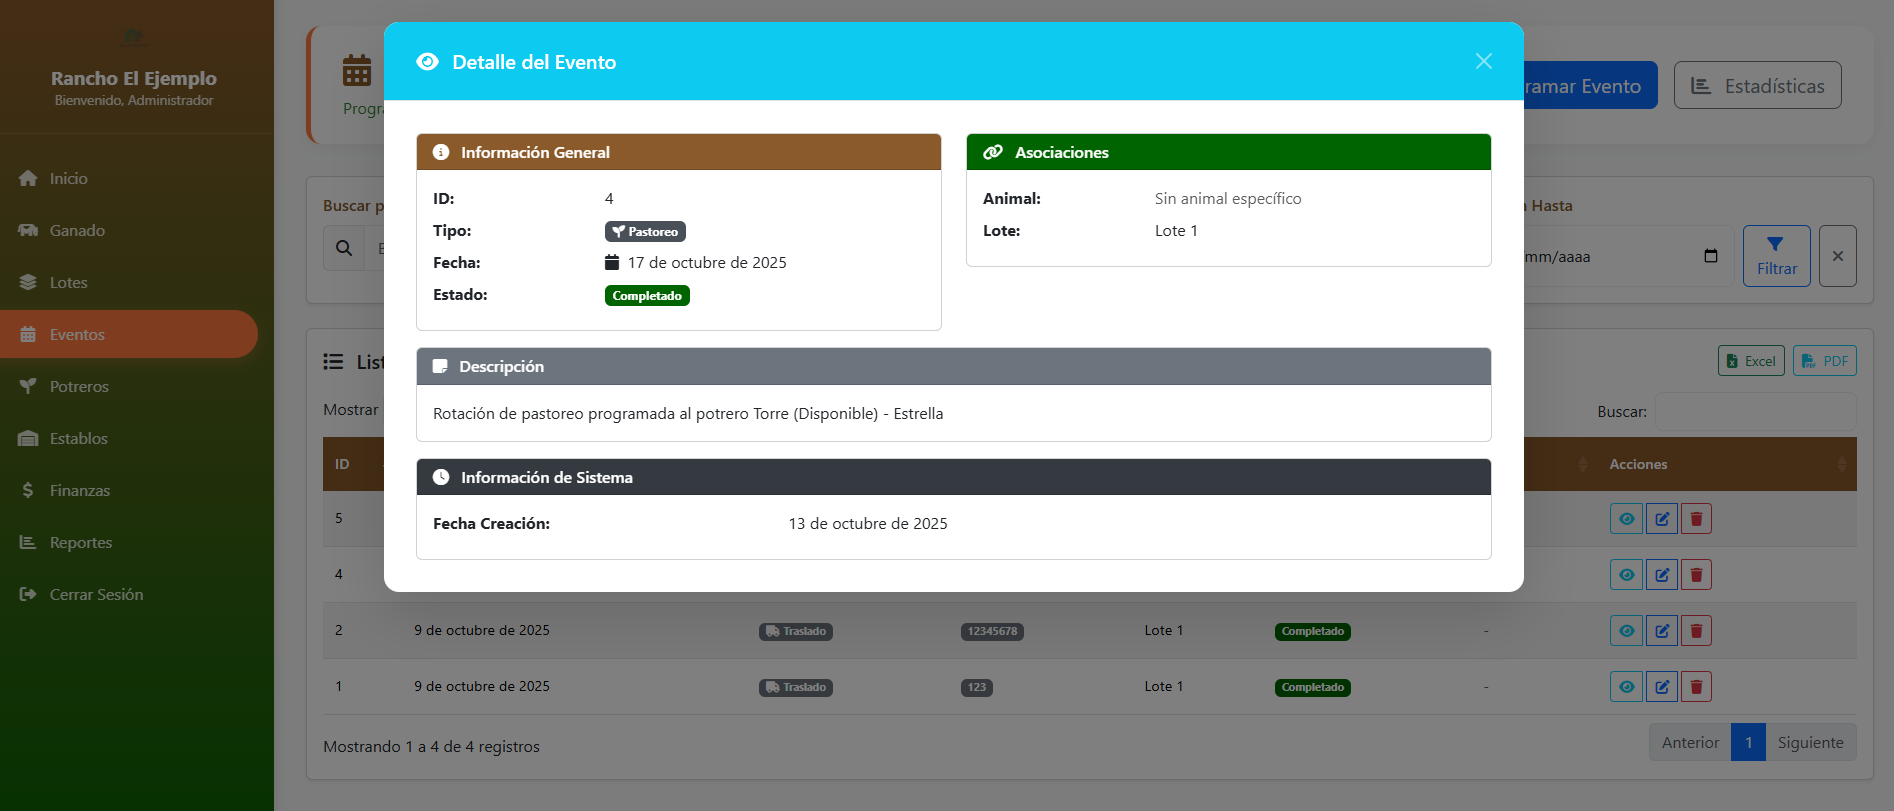Clear filters with the X button
Viewport: 1894px width, 811px height.
[x=1837, y=256]
